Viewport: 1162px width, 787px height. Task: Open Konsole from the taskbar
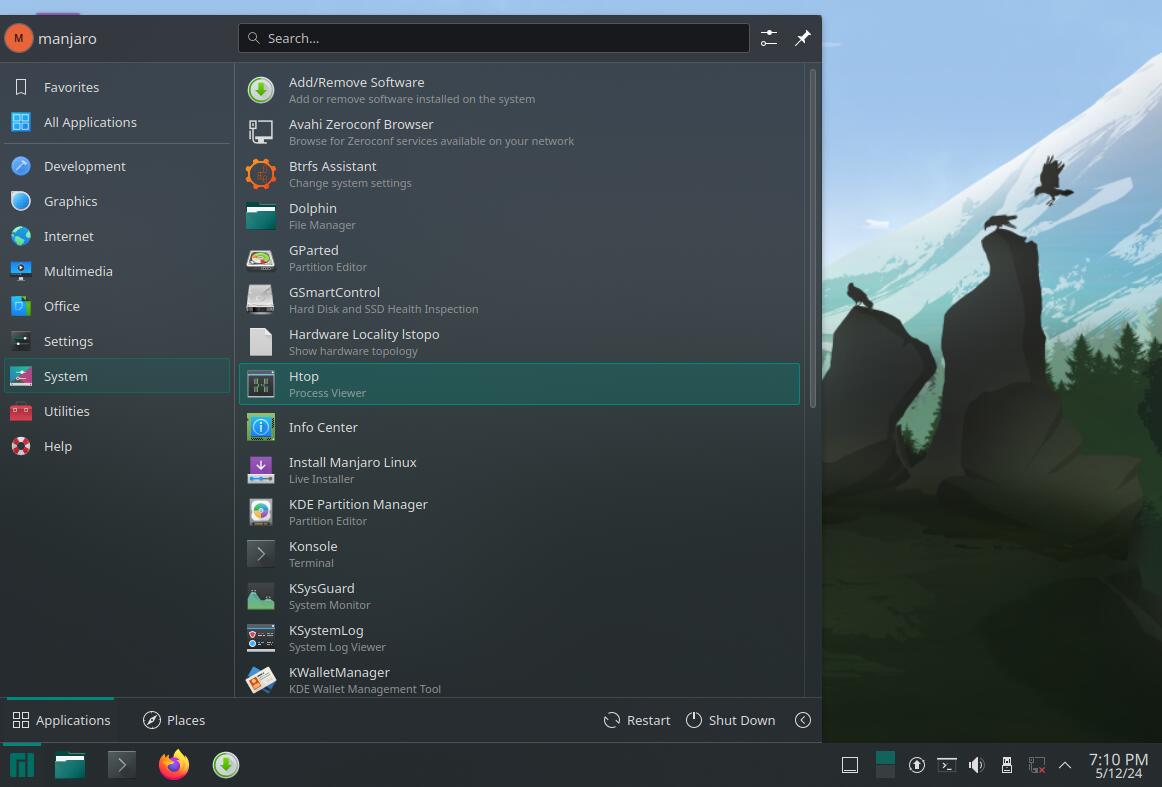122,765
